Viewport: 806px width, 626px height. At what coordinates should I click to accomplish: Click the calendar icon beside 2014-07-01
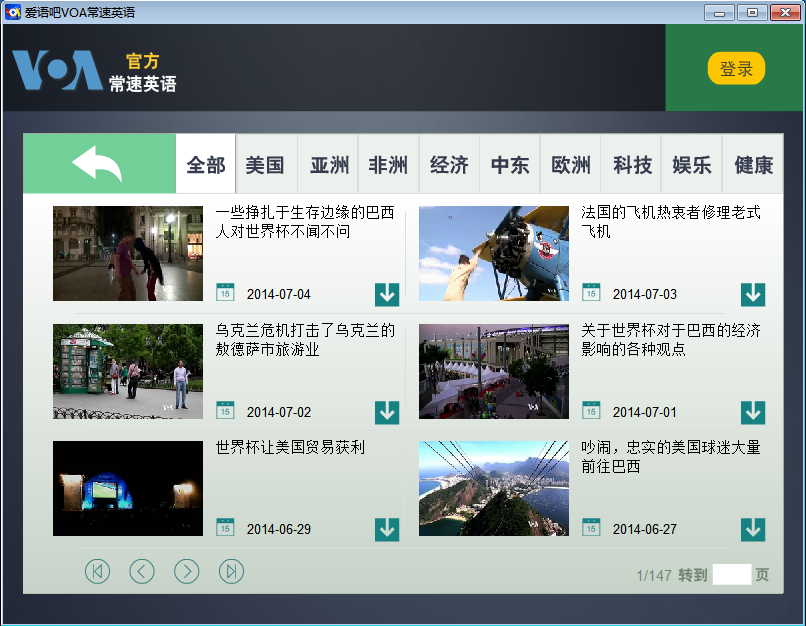(591, 410)
